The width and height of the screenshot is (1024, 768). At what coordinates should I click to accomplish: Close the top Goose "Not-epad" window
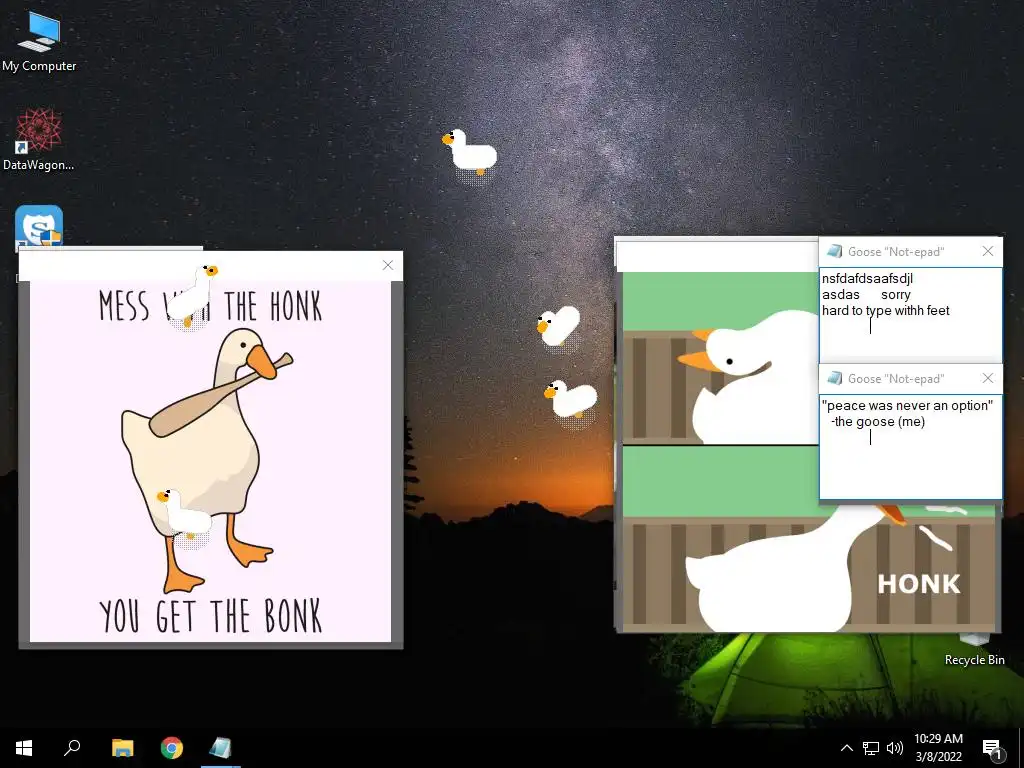point(987,251)
